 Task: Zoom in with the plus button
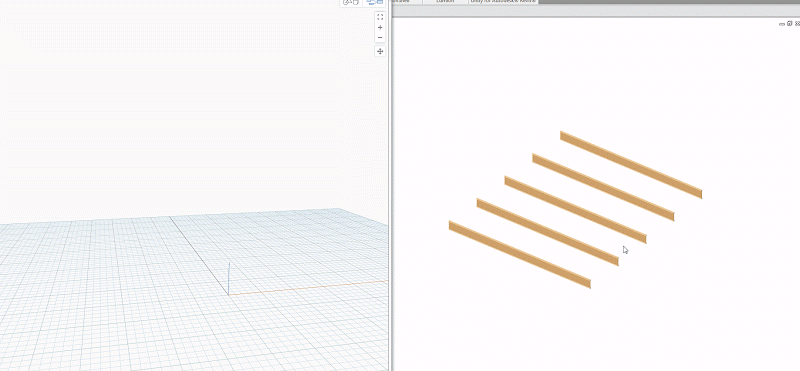coord(380,28)
